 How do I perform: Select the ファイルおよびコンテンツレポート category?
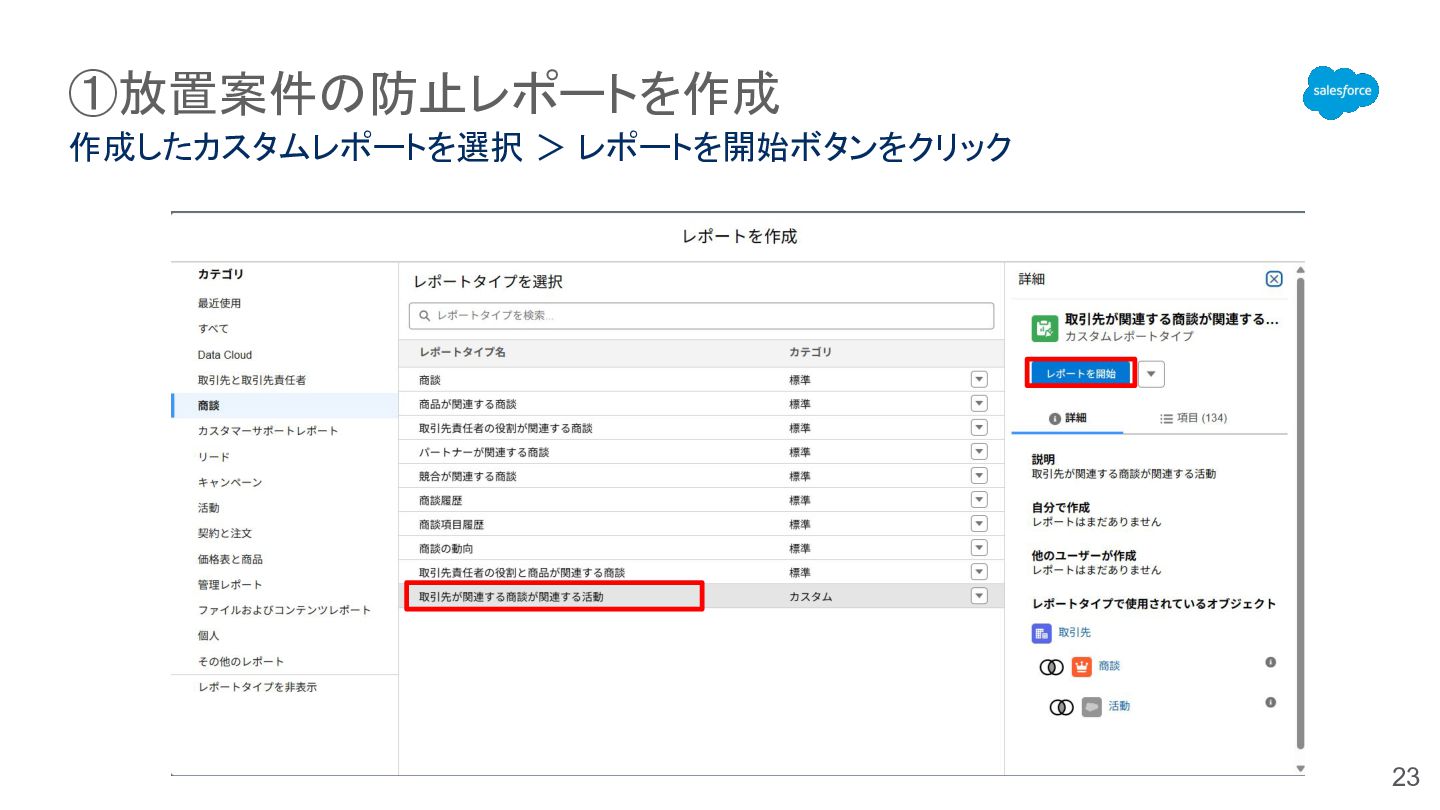tap(284, 610)
